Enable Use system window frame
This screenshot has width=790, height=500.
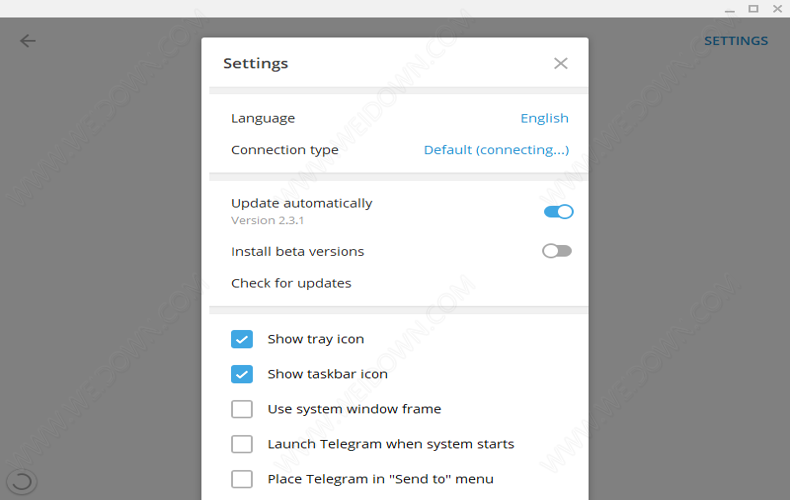tap(242, 409)
